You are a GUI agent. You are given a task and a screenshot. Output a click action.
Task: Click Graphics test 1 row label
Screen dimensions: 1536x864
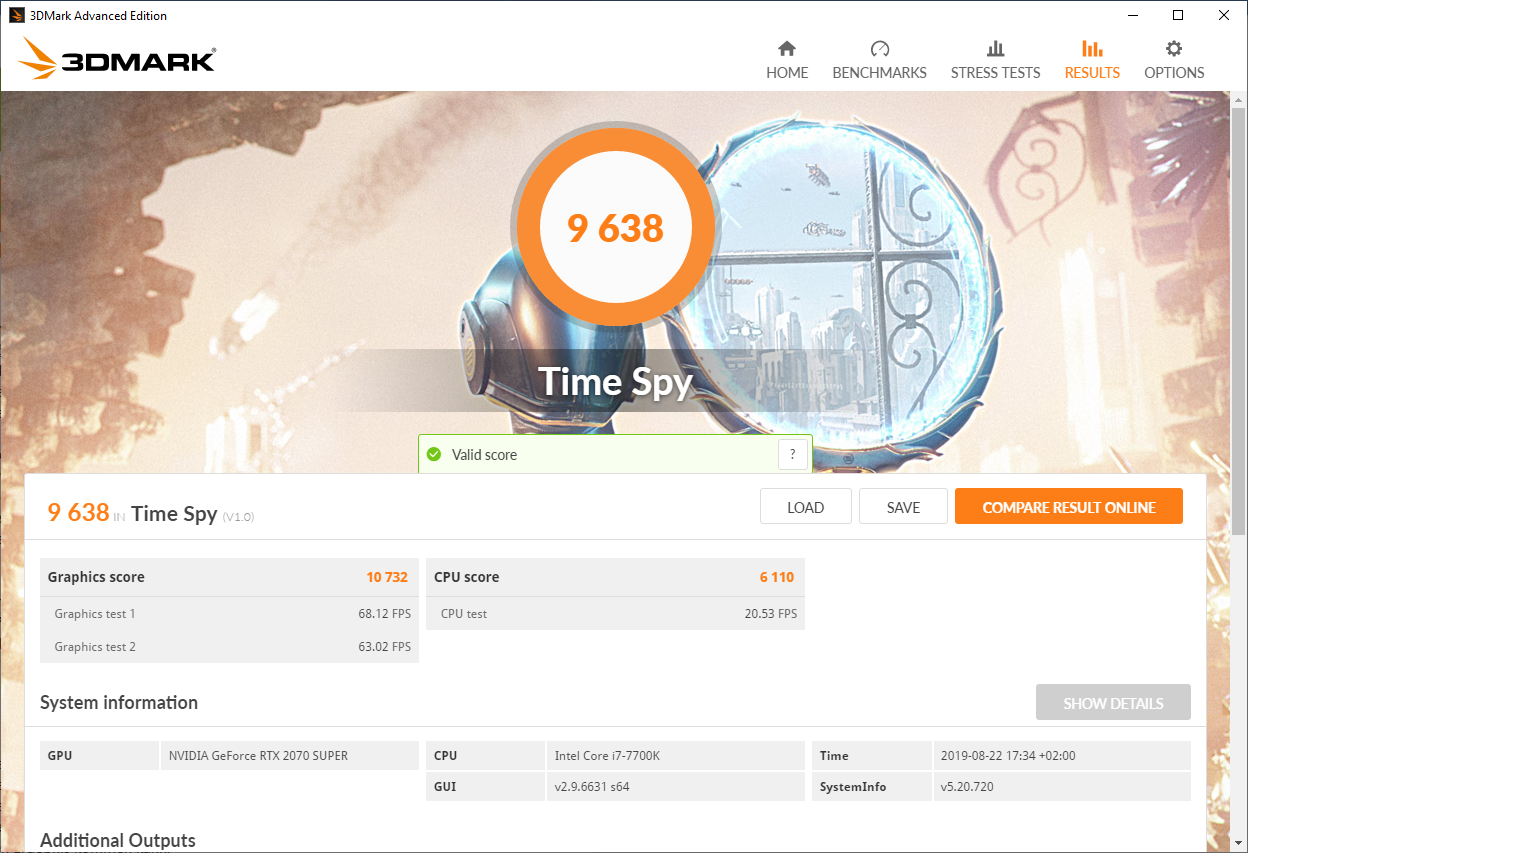coord(95,614)
